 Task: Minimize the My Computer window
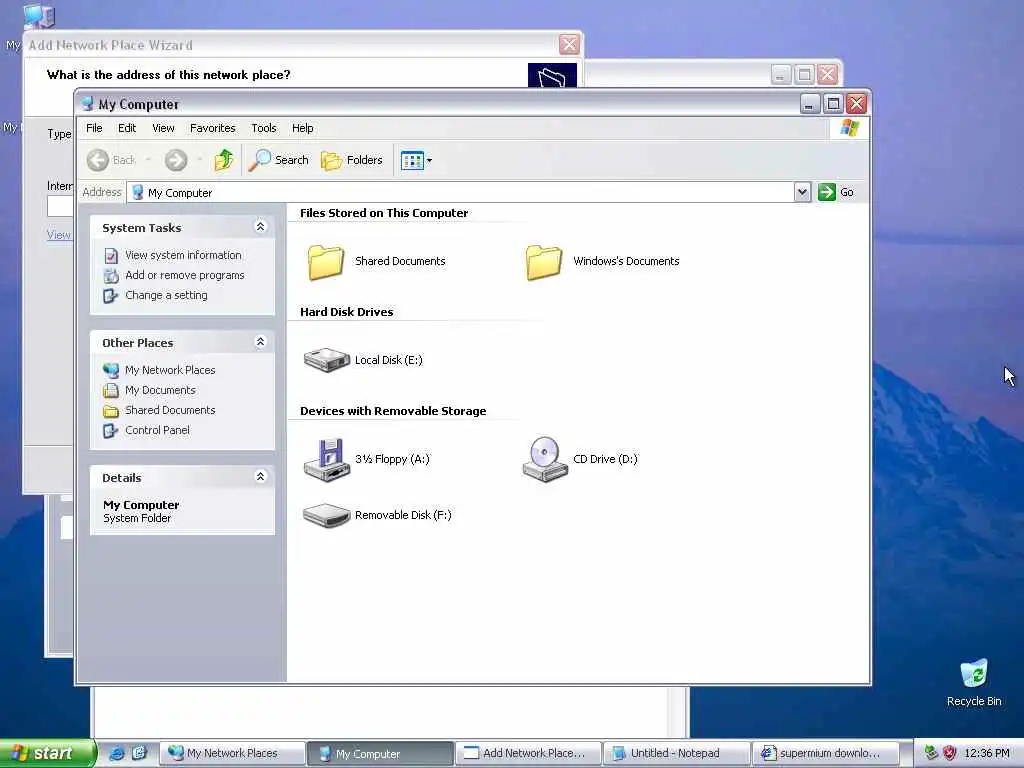(810, 104)
